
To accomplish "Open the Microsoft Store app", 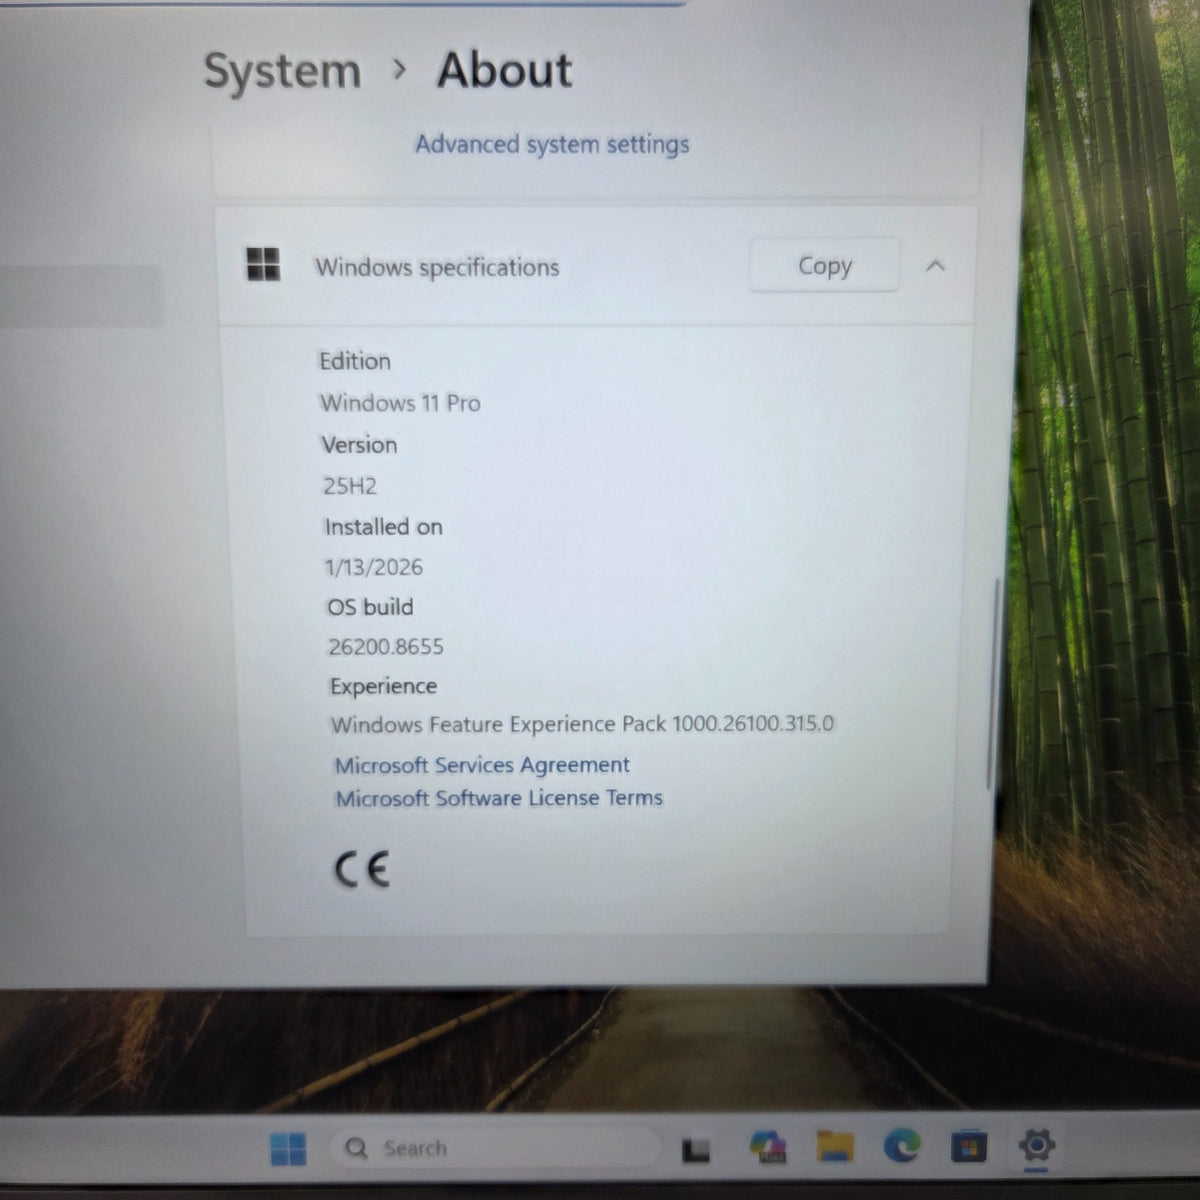I will [x=968, y=1146].
